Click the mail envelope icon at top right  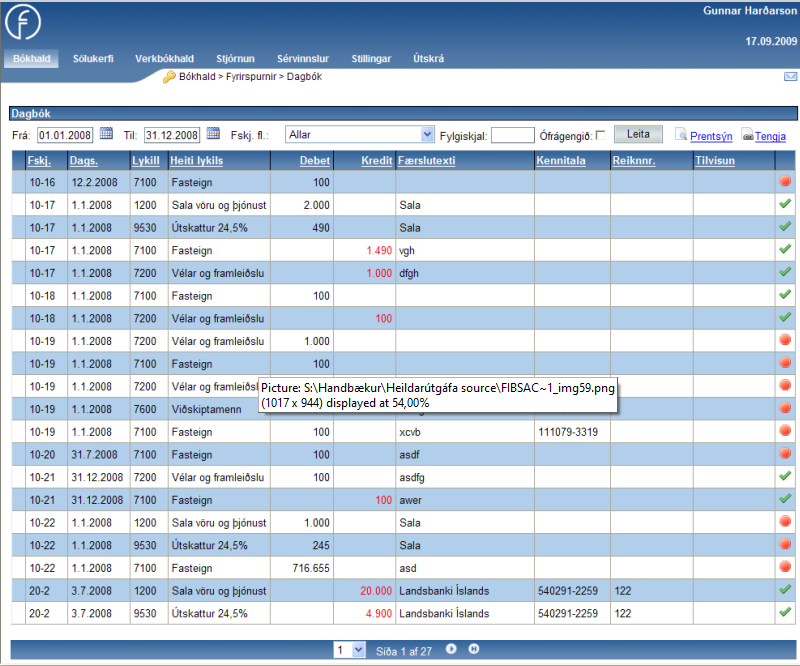(x=790, y=77)
